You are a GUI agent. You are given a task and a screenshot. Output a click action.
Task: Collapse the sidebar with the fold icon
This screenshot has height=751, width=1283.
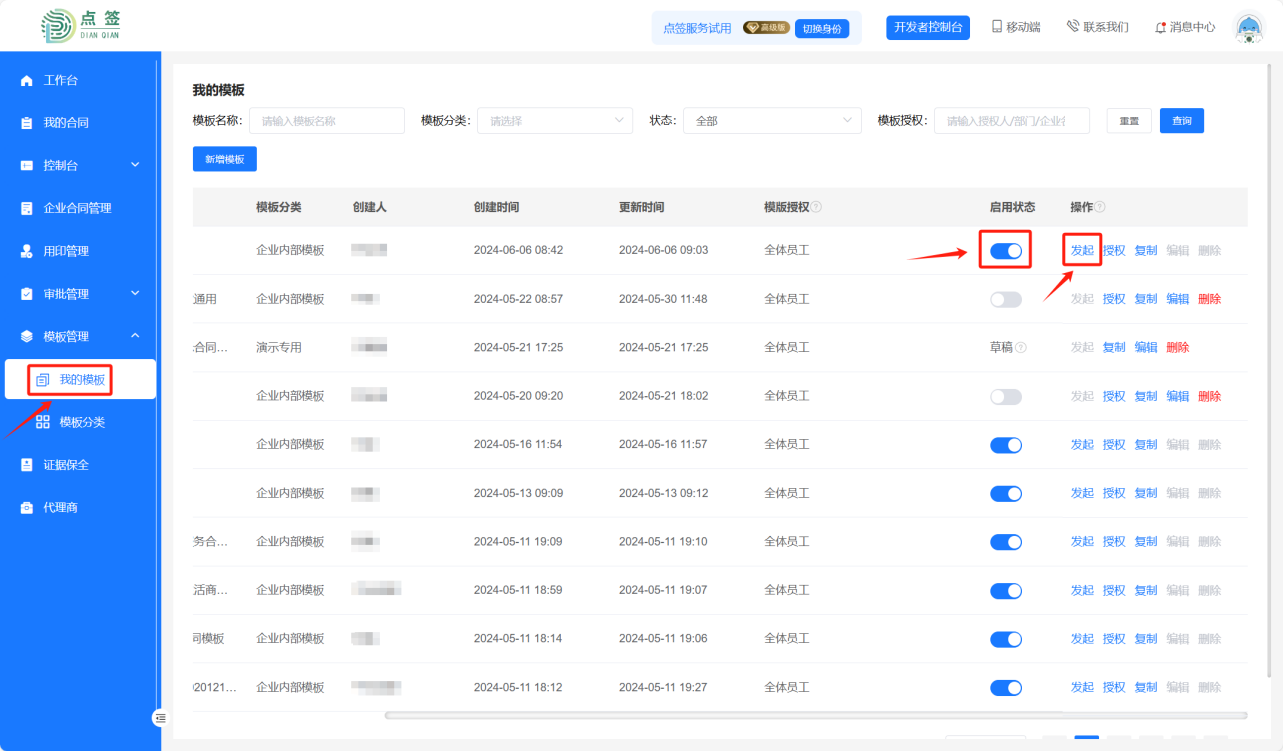click(160, 718)
